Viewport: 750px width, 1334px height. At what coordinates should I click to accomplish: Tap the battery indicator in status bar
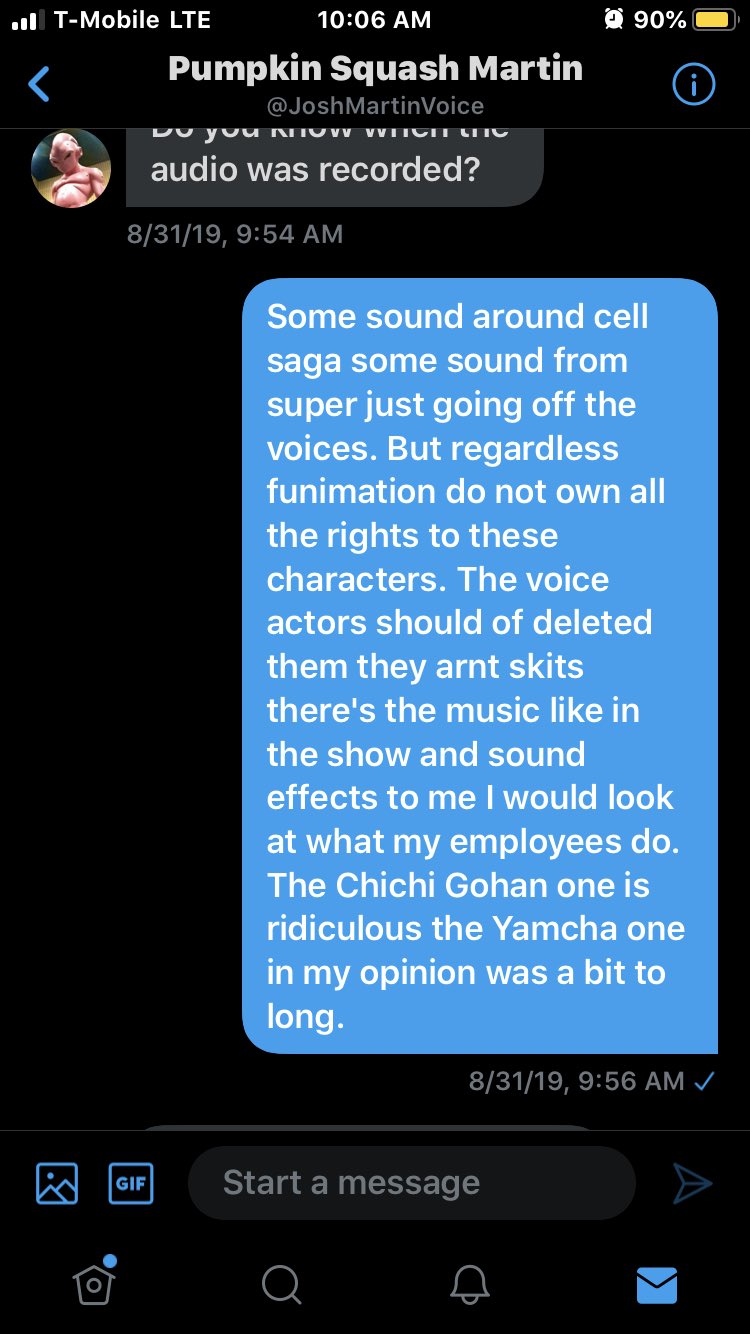click(714, 20)
